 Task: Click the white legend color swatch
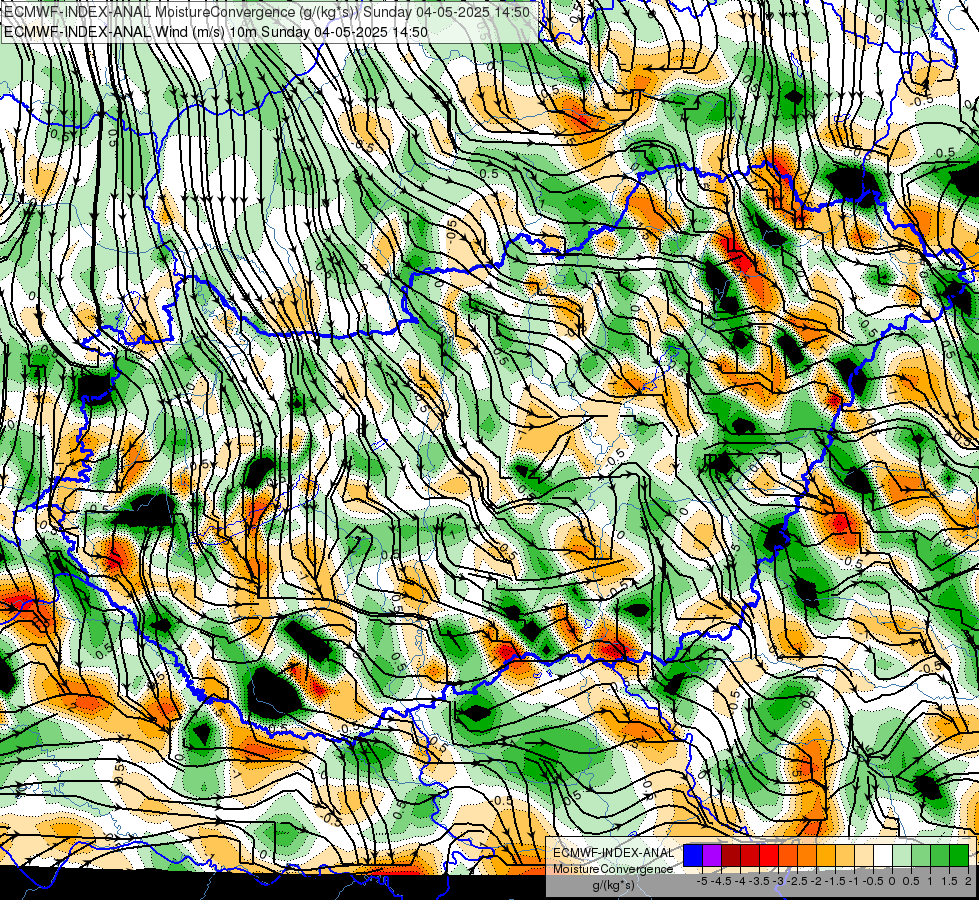click(x=883, y=855)
